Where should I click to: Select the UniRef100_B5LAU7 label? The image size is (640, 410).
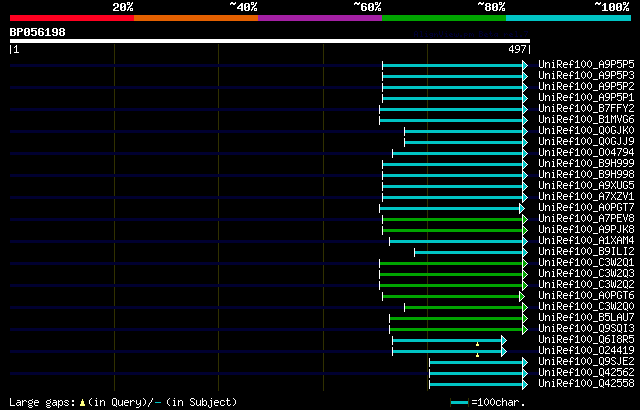click(x=586, y=318)
